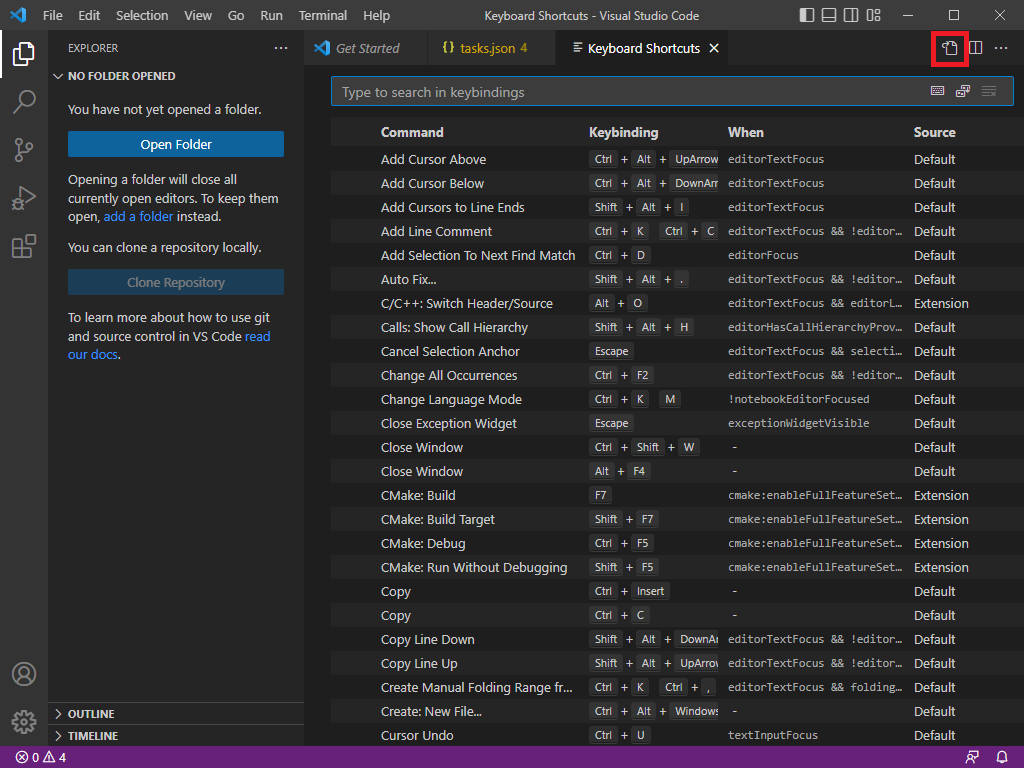
Task: Switch to the Get Started tab
Action: [x=365, y=48]
